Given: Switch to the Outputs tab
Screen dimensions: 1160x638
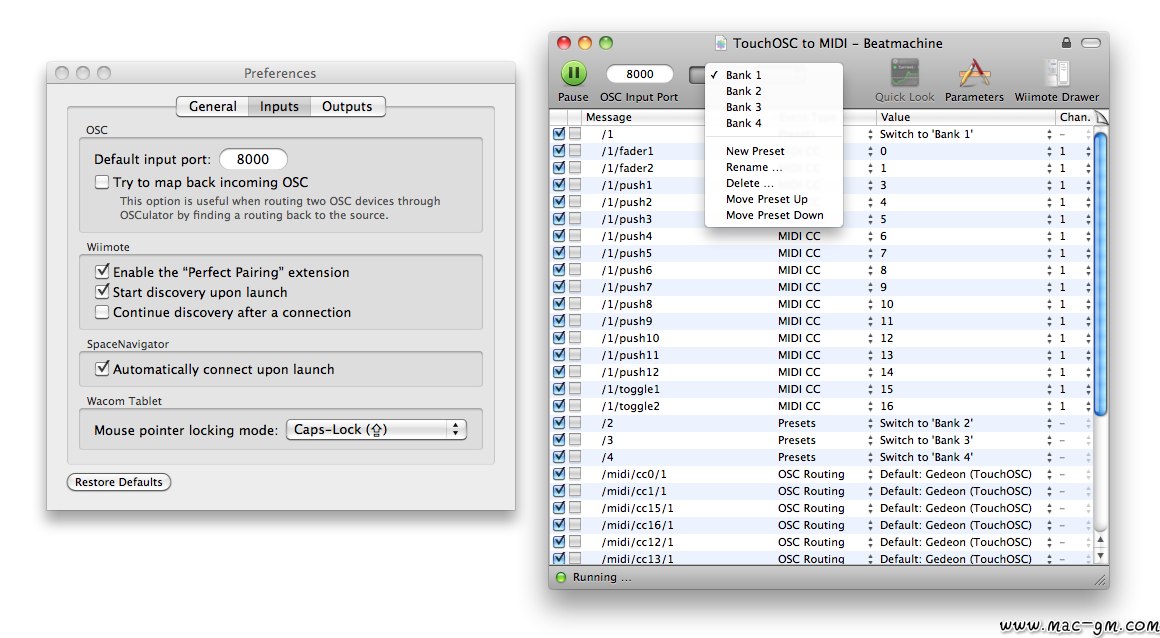Looking at the screenshot, I should coord(347,107).
